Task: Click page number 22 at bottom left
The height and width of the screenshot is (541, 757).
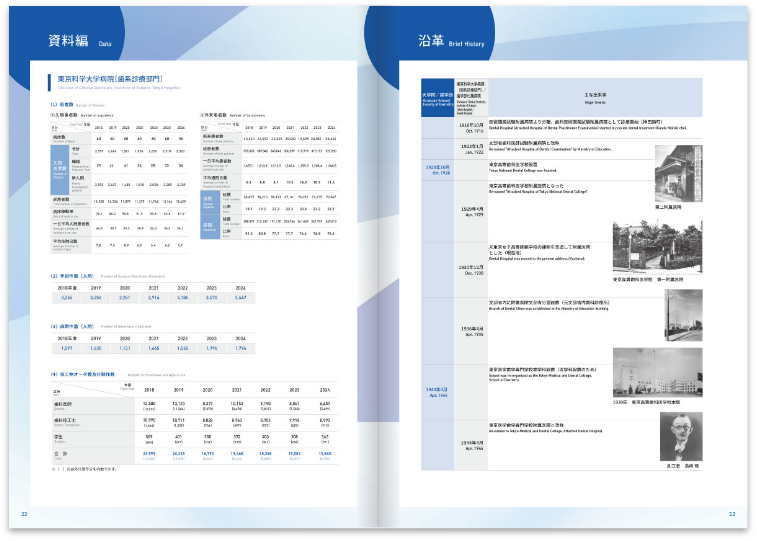Action: coord(25,514)
